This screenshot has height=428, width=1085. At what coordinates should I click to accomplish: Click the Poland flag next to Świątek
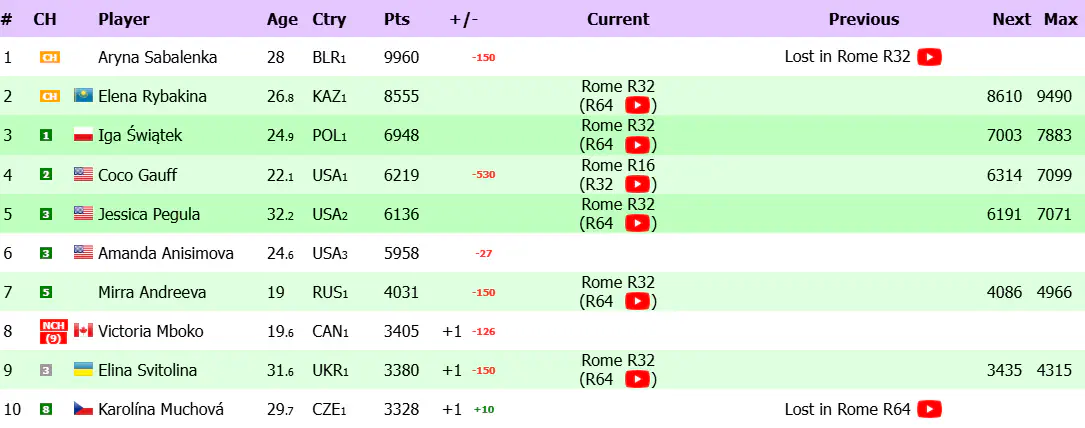click(x=83, y=136)
